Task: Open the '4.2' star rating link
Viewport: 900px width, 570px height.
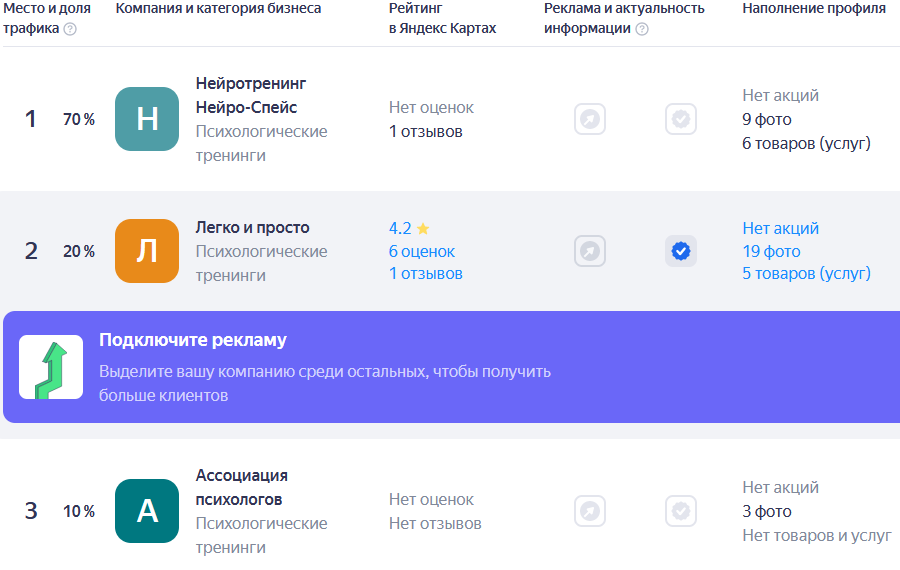Action: pyautogui.click(x=409, y=228)
